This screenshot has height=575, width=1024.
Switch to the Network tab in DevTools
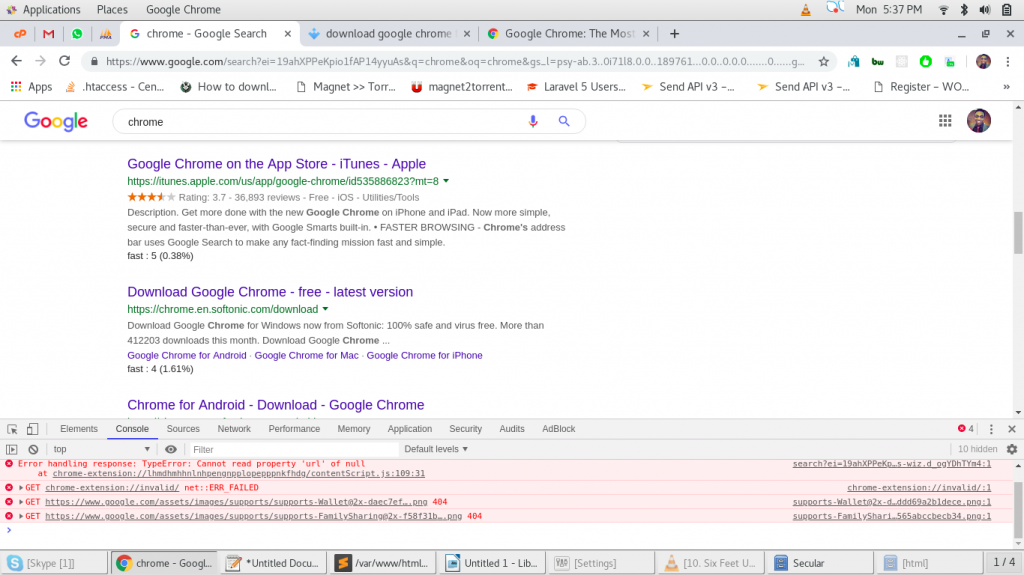pyautogui.click(x=234, y=429)
